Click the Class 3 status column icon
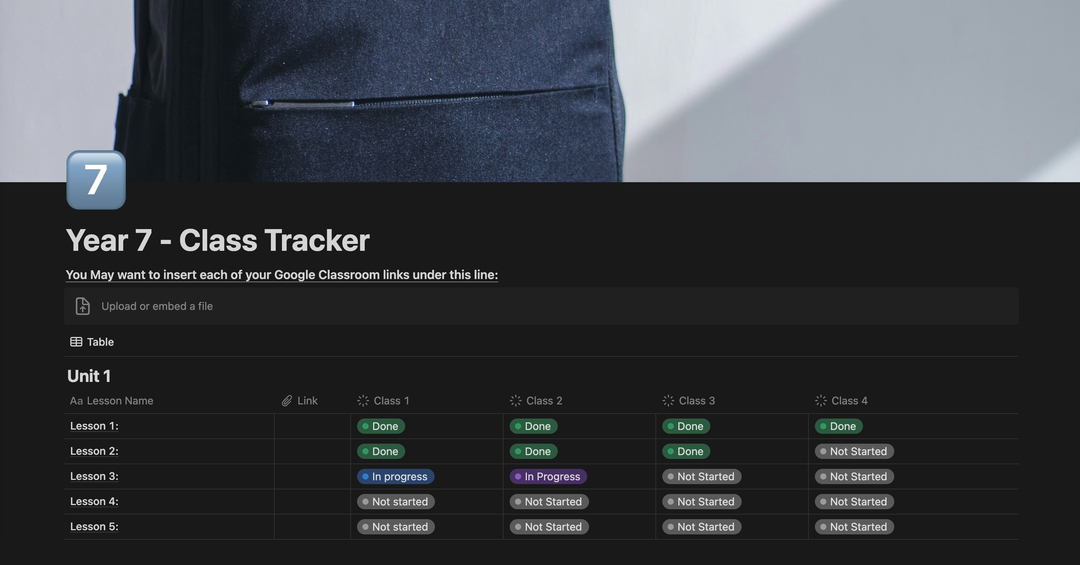1080x565 pixels. 668,400
